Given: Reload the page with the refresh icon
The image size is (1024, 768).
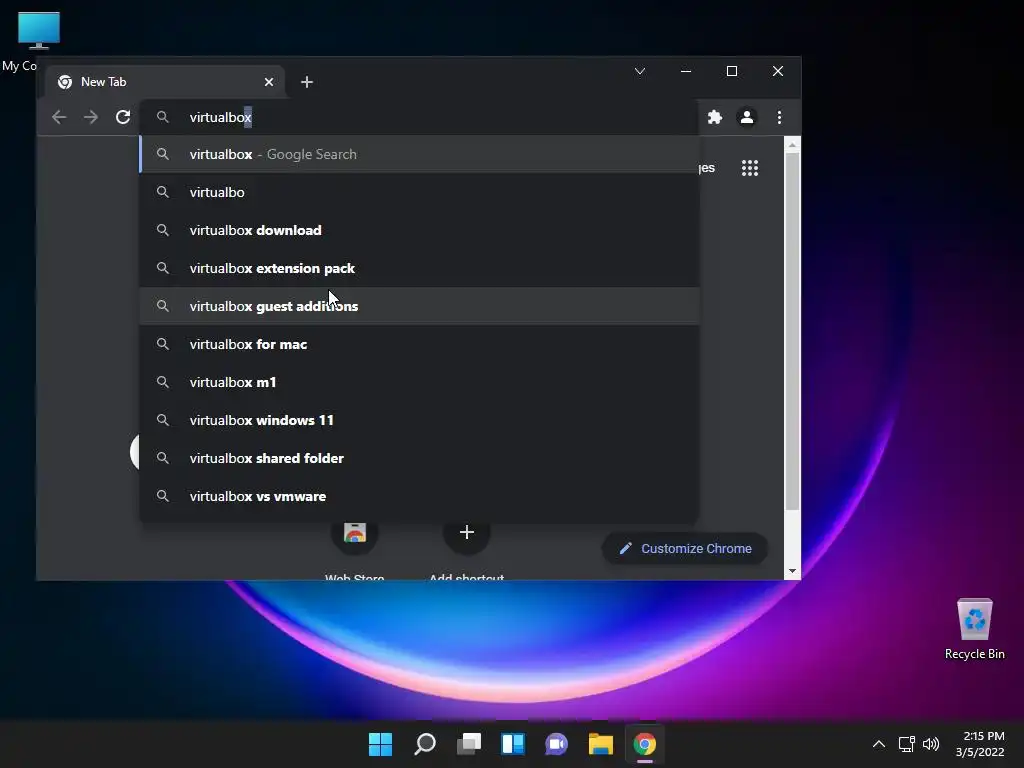Looking at the screenshot, I should tap(123, 118).
